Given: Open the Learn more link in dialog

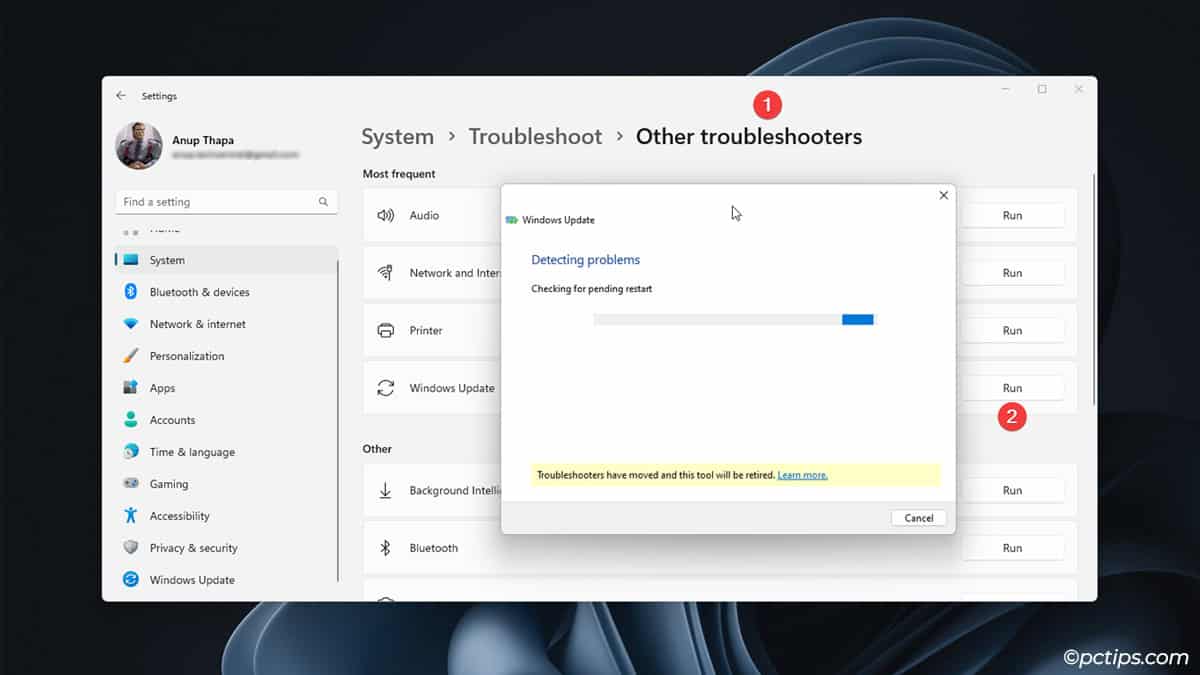Looking at the screenshot, I should [x=802, y=475].
